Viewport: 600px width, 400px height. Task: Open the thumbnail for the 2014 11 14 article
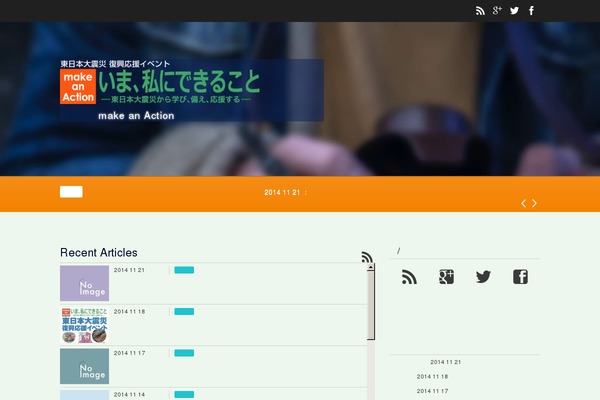pos(85,395)
